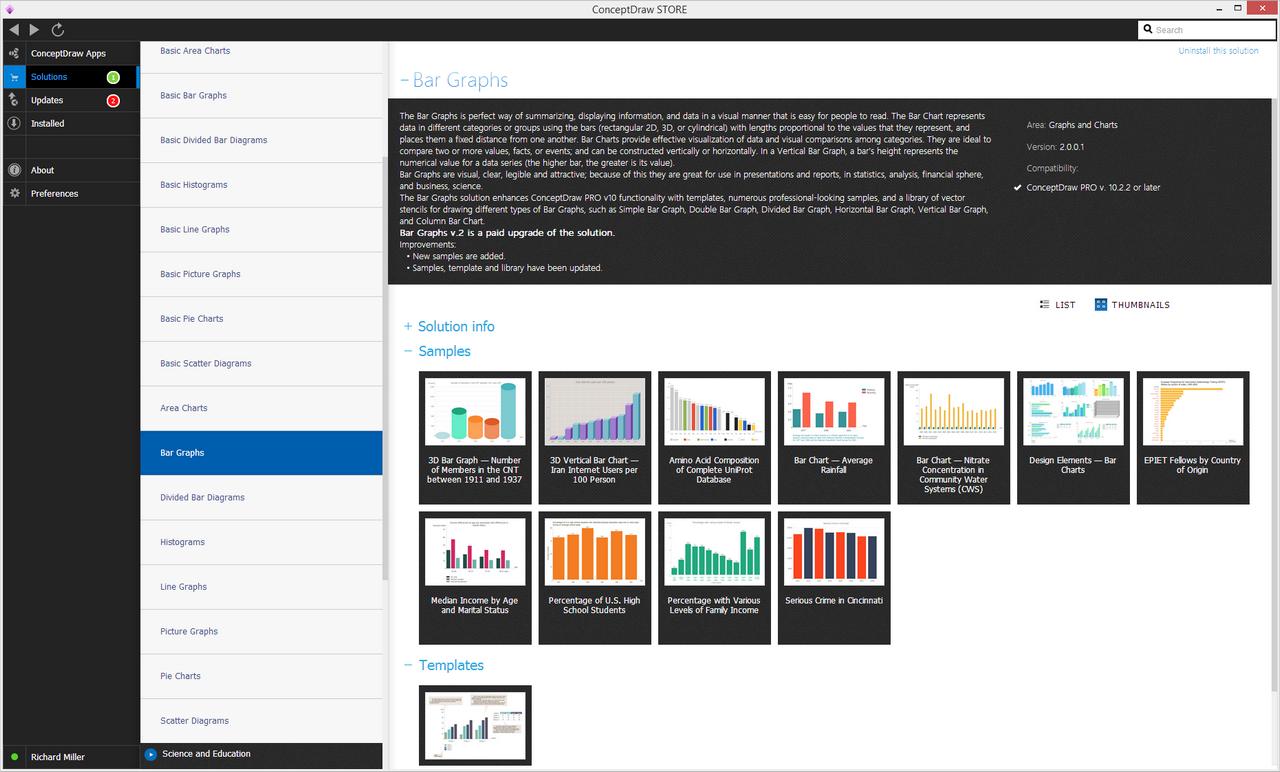Open EPIET Fellows by Country sample

(1193, 437)
